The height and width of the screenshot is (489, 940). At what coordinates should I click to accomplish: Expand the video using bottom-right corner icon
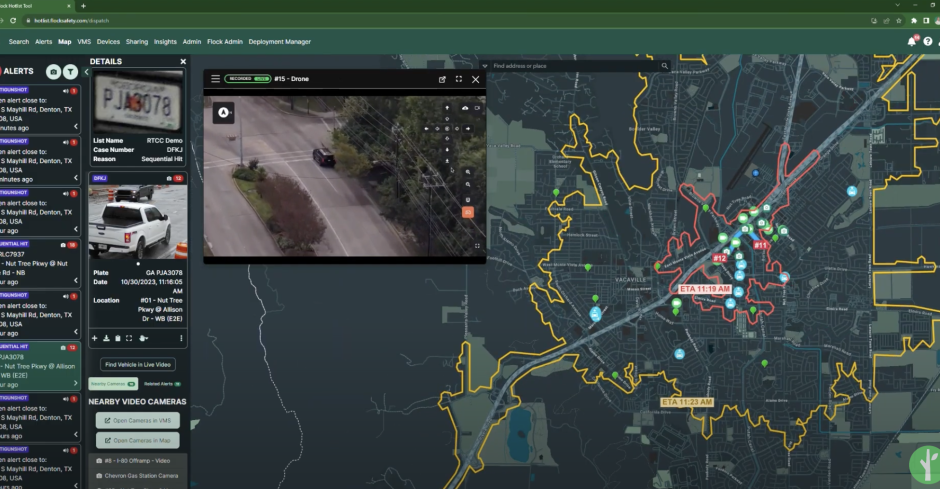[x=477, y=246]
